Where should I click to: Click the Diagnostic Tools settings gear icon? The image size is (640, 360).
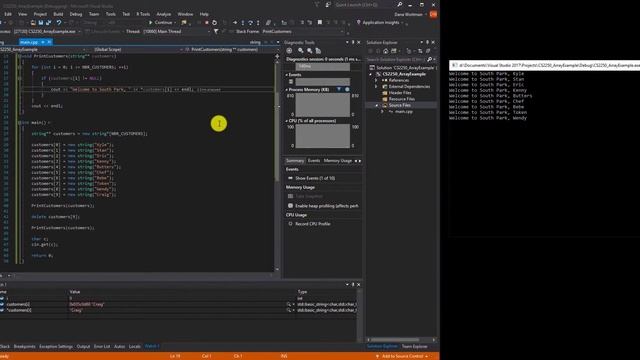click(289, 51)
